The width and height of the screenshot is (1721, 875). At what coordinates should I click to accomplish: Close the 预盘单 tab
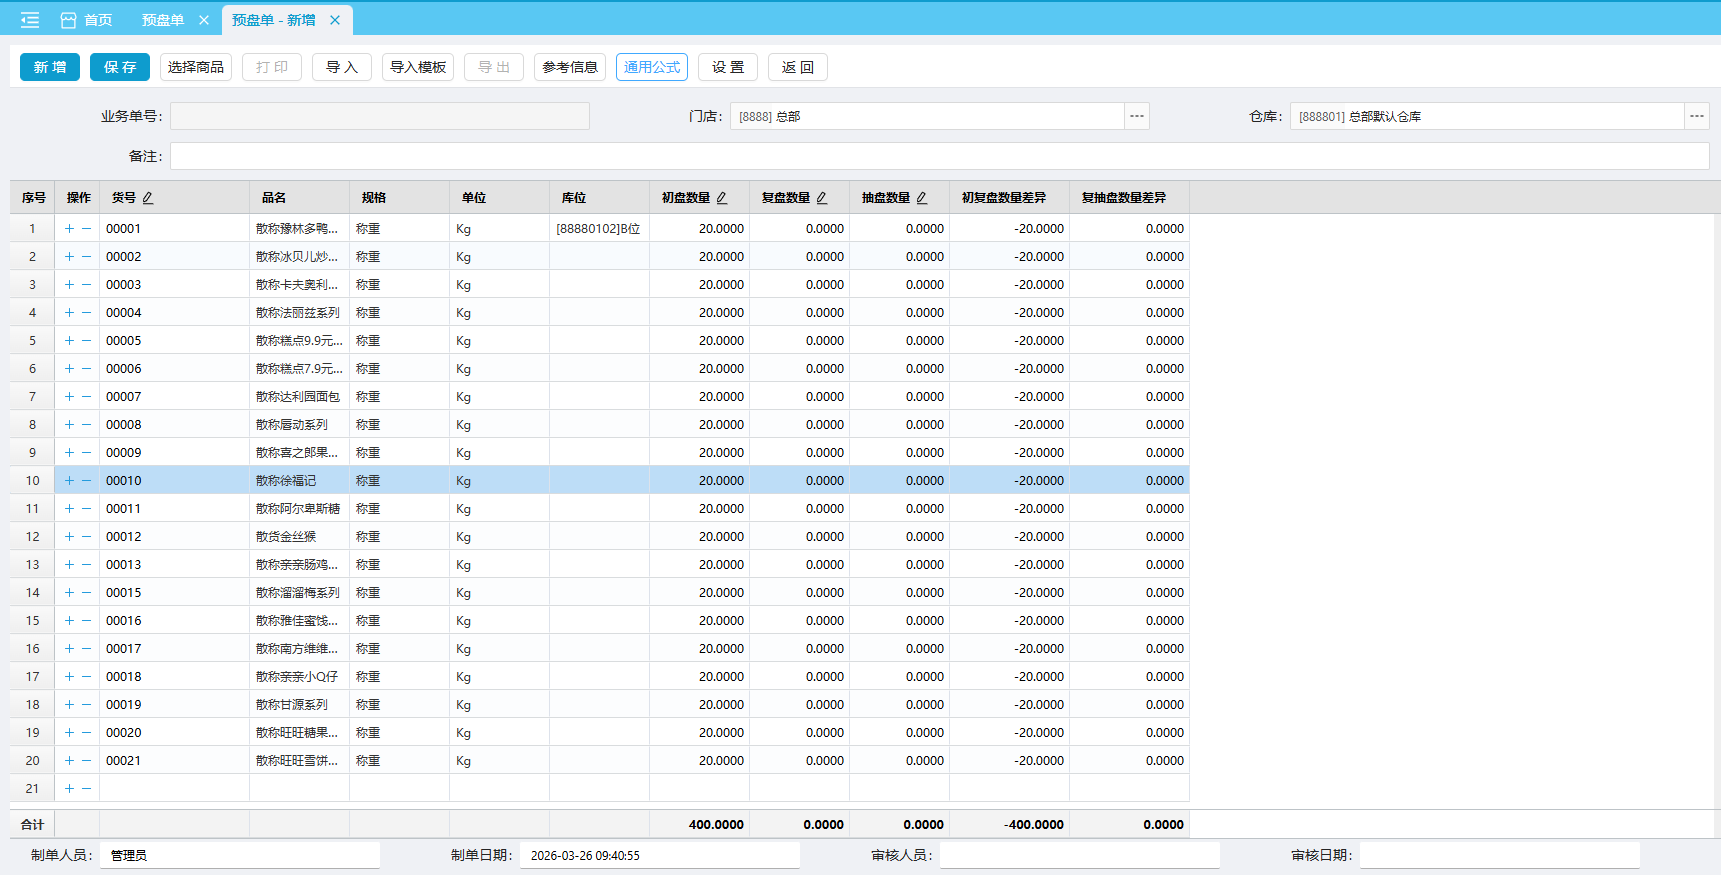coord(204,20)
